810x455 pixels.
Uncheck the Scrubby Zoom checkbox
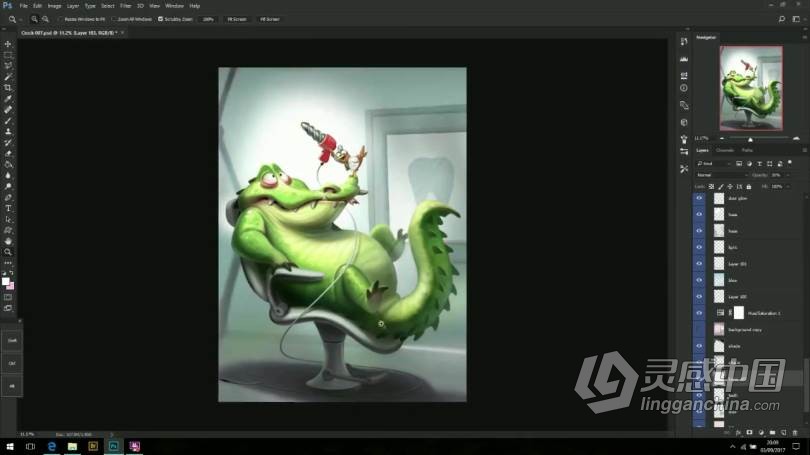click(161, 19)
